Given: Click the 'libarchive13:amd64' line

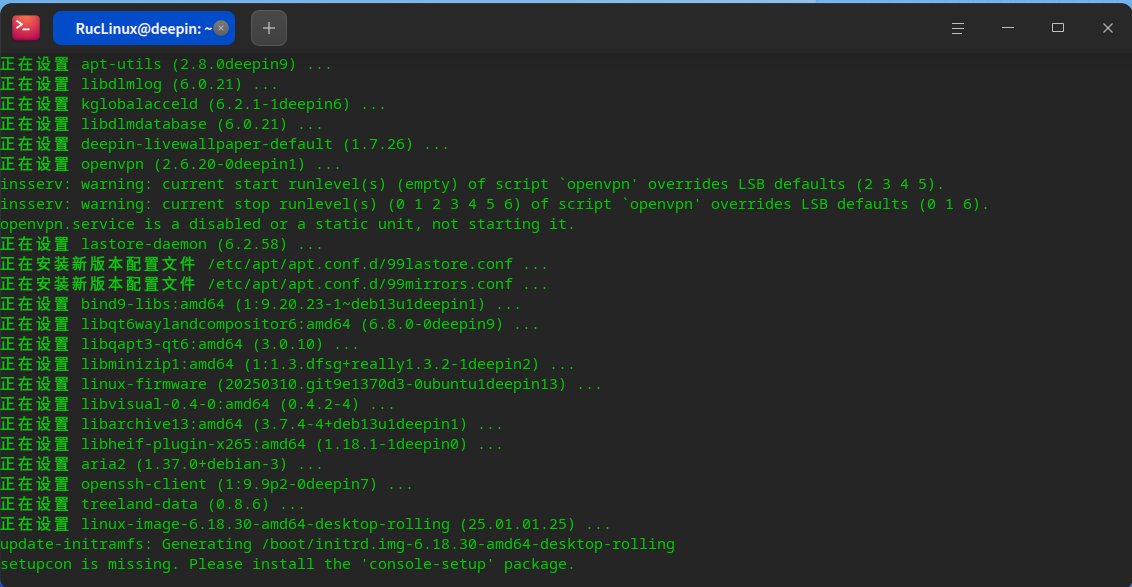Looking at the screenshot, I should click(251, 425).
